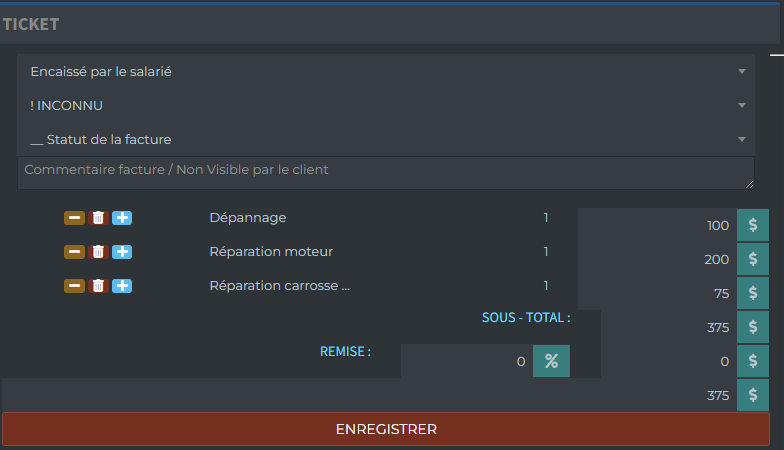
Task: Decrease quantity for Réparation moteur
Action: pos(74,252)
